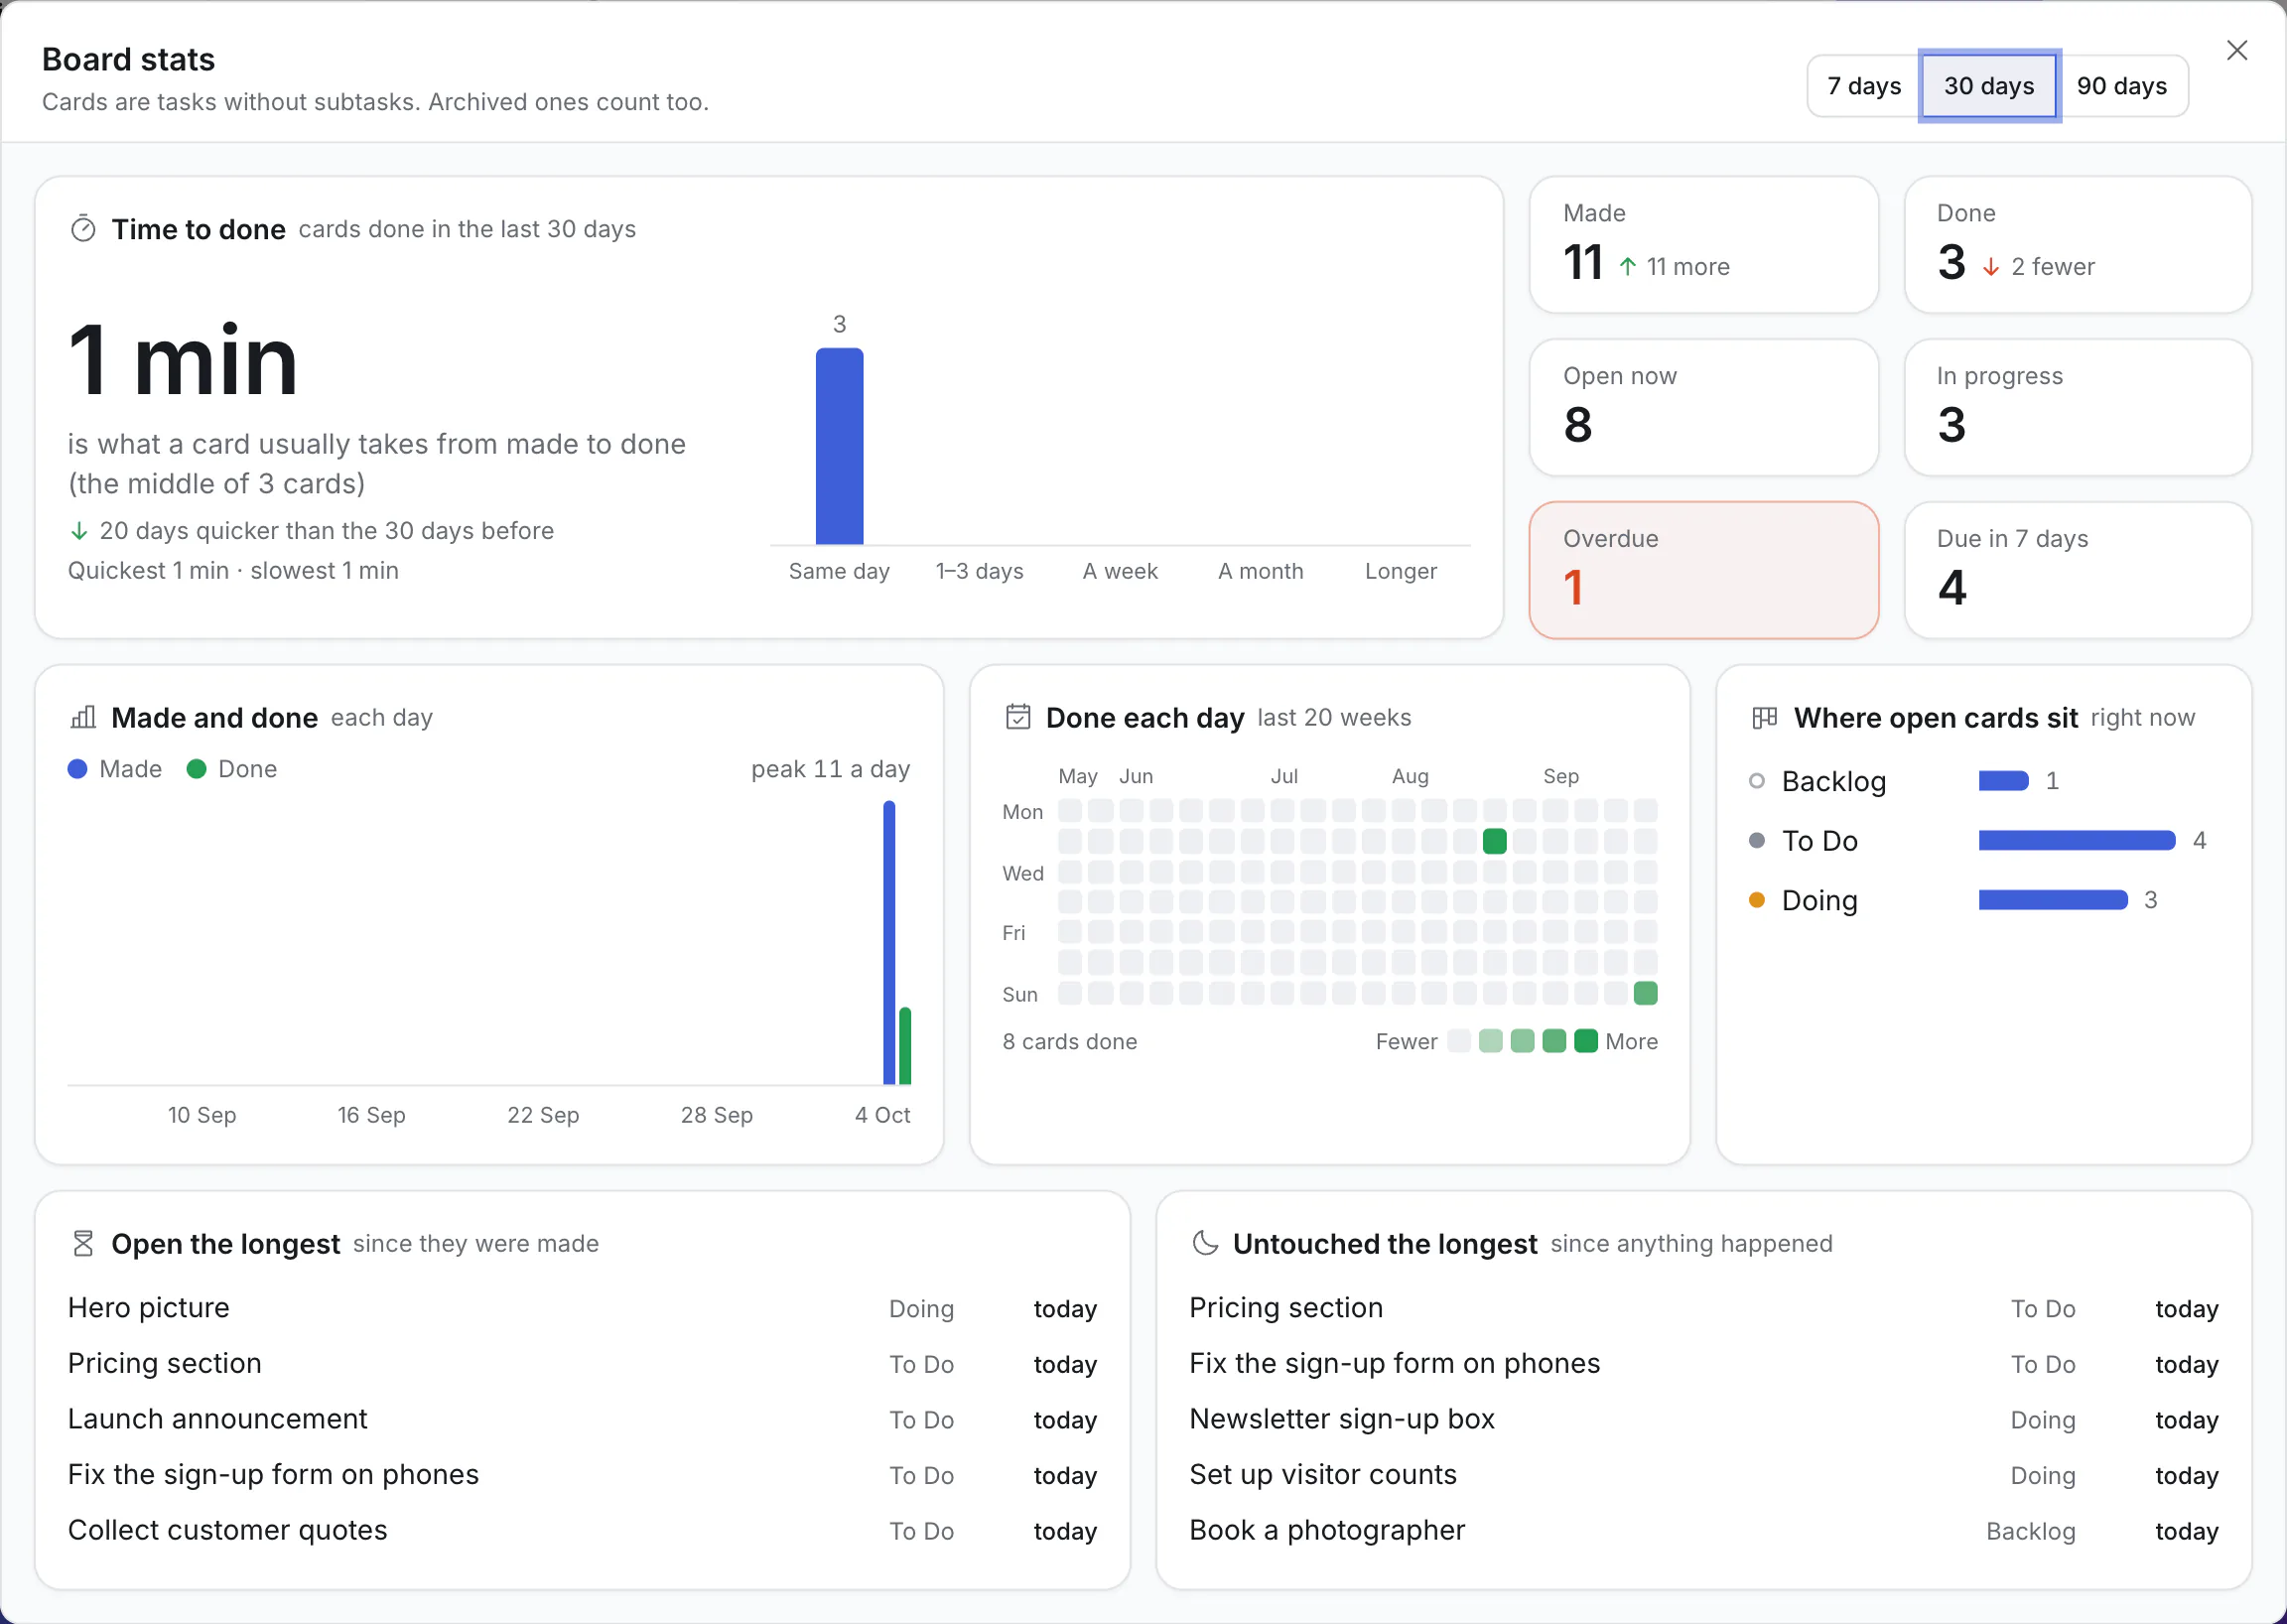The height and width of the screenshot is (1624, 2287).
Task: Click the darkest green More legend square
Action: pos(1585,1041)
